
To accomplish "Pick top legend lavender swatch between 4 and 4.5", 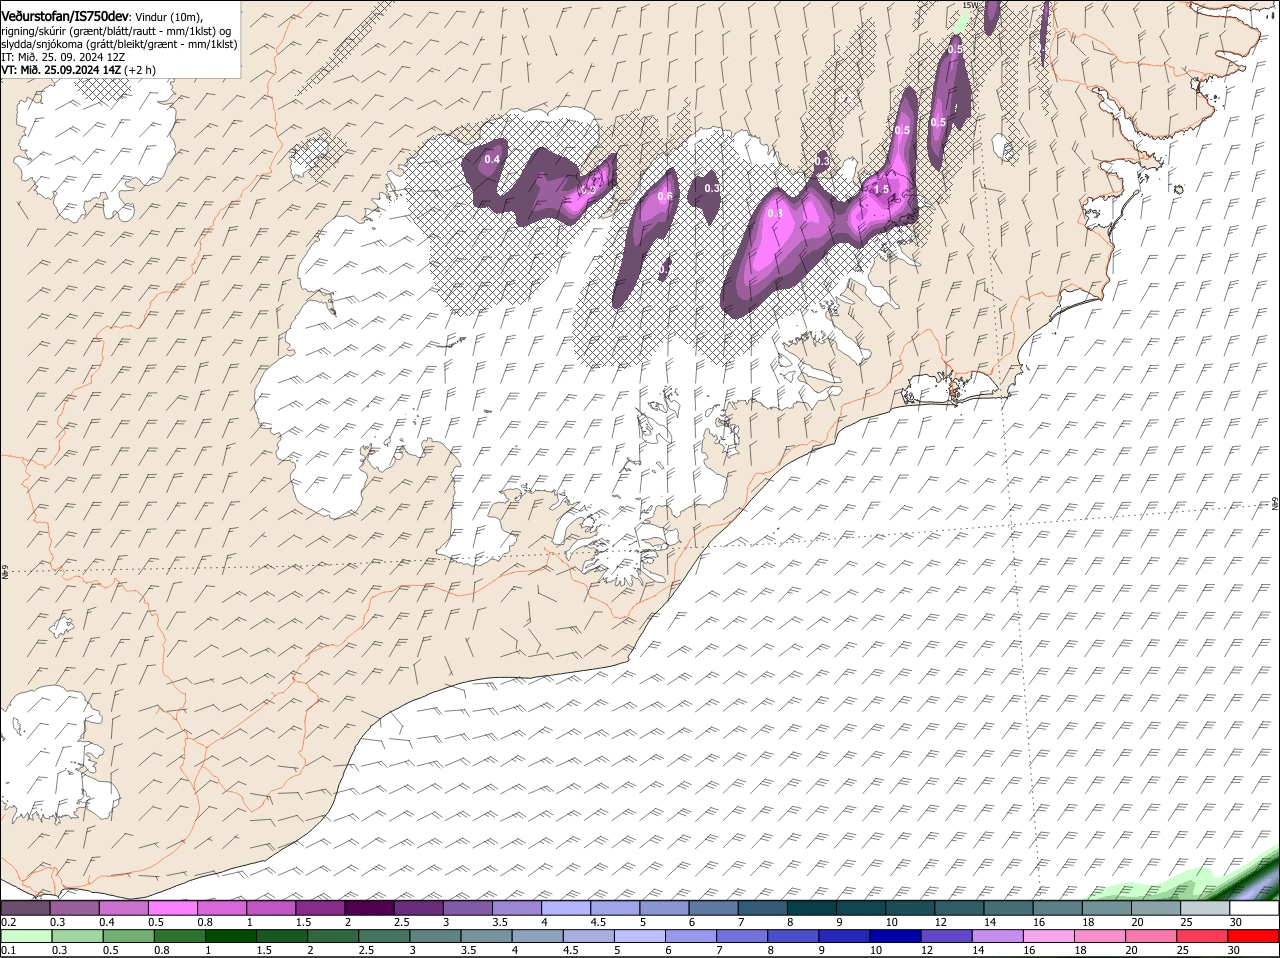I will coord(566,908).
